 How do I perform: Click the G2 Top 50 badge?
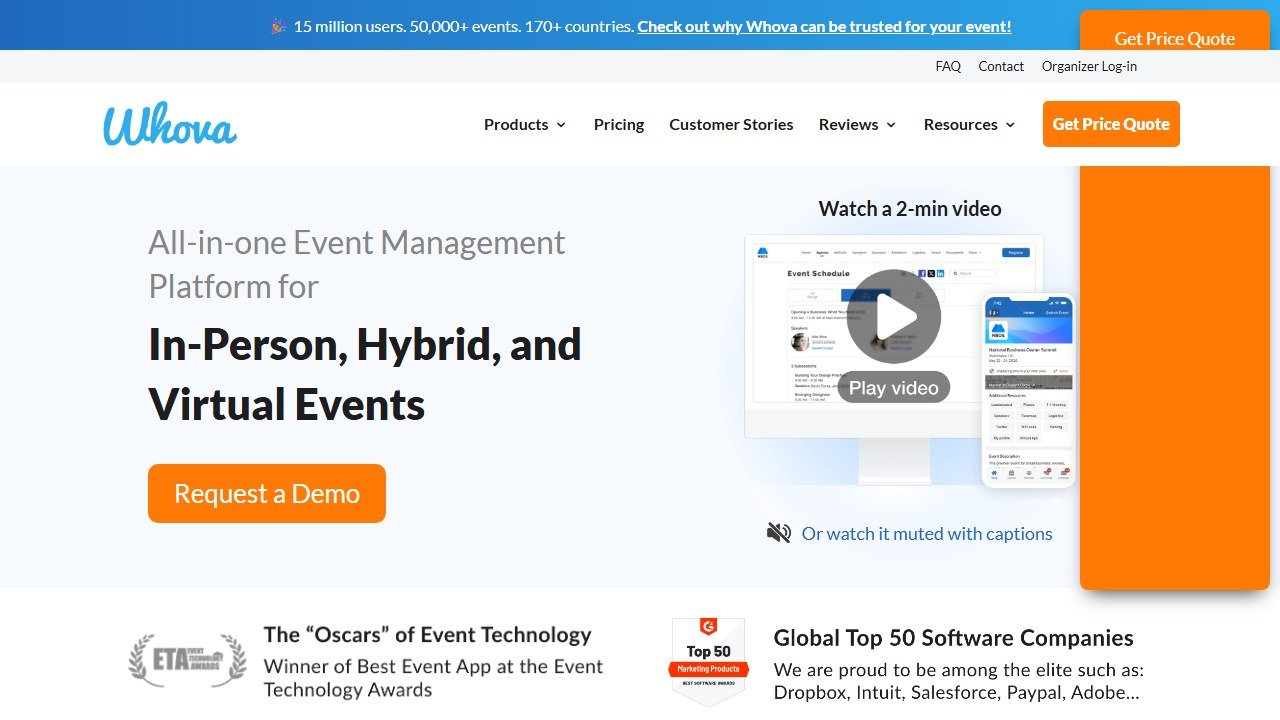[x=708, y=661]
